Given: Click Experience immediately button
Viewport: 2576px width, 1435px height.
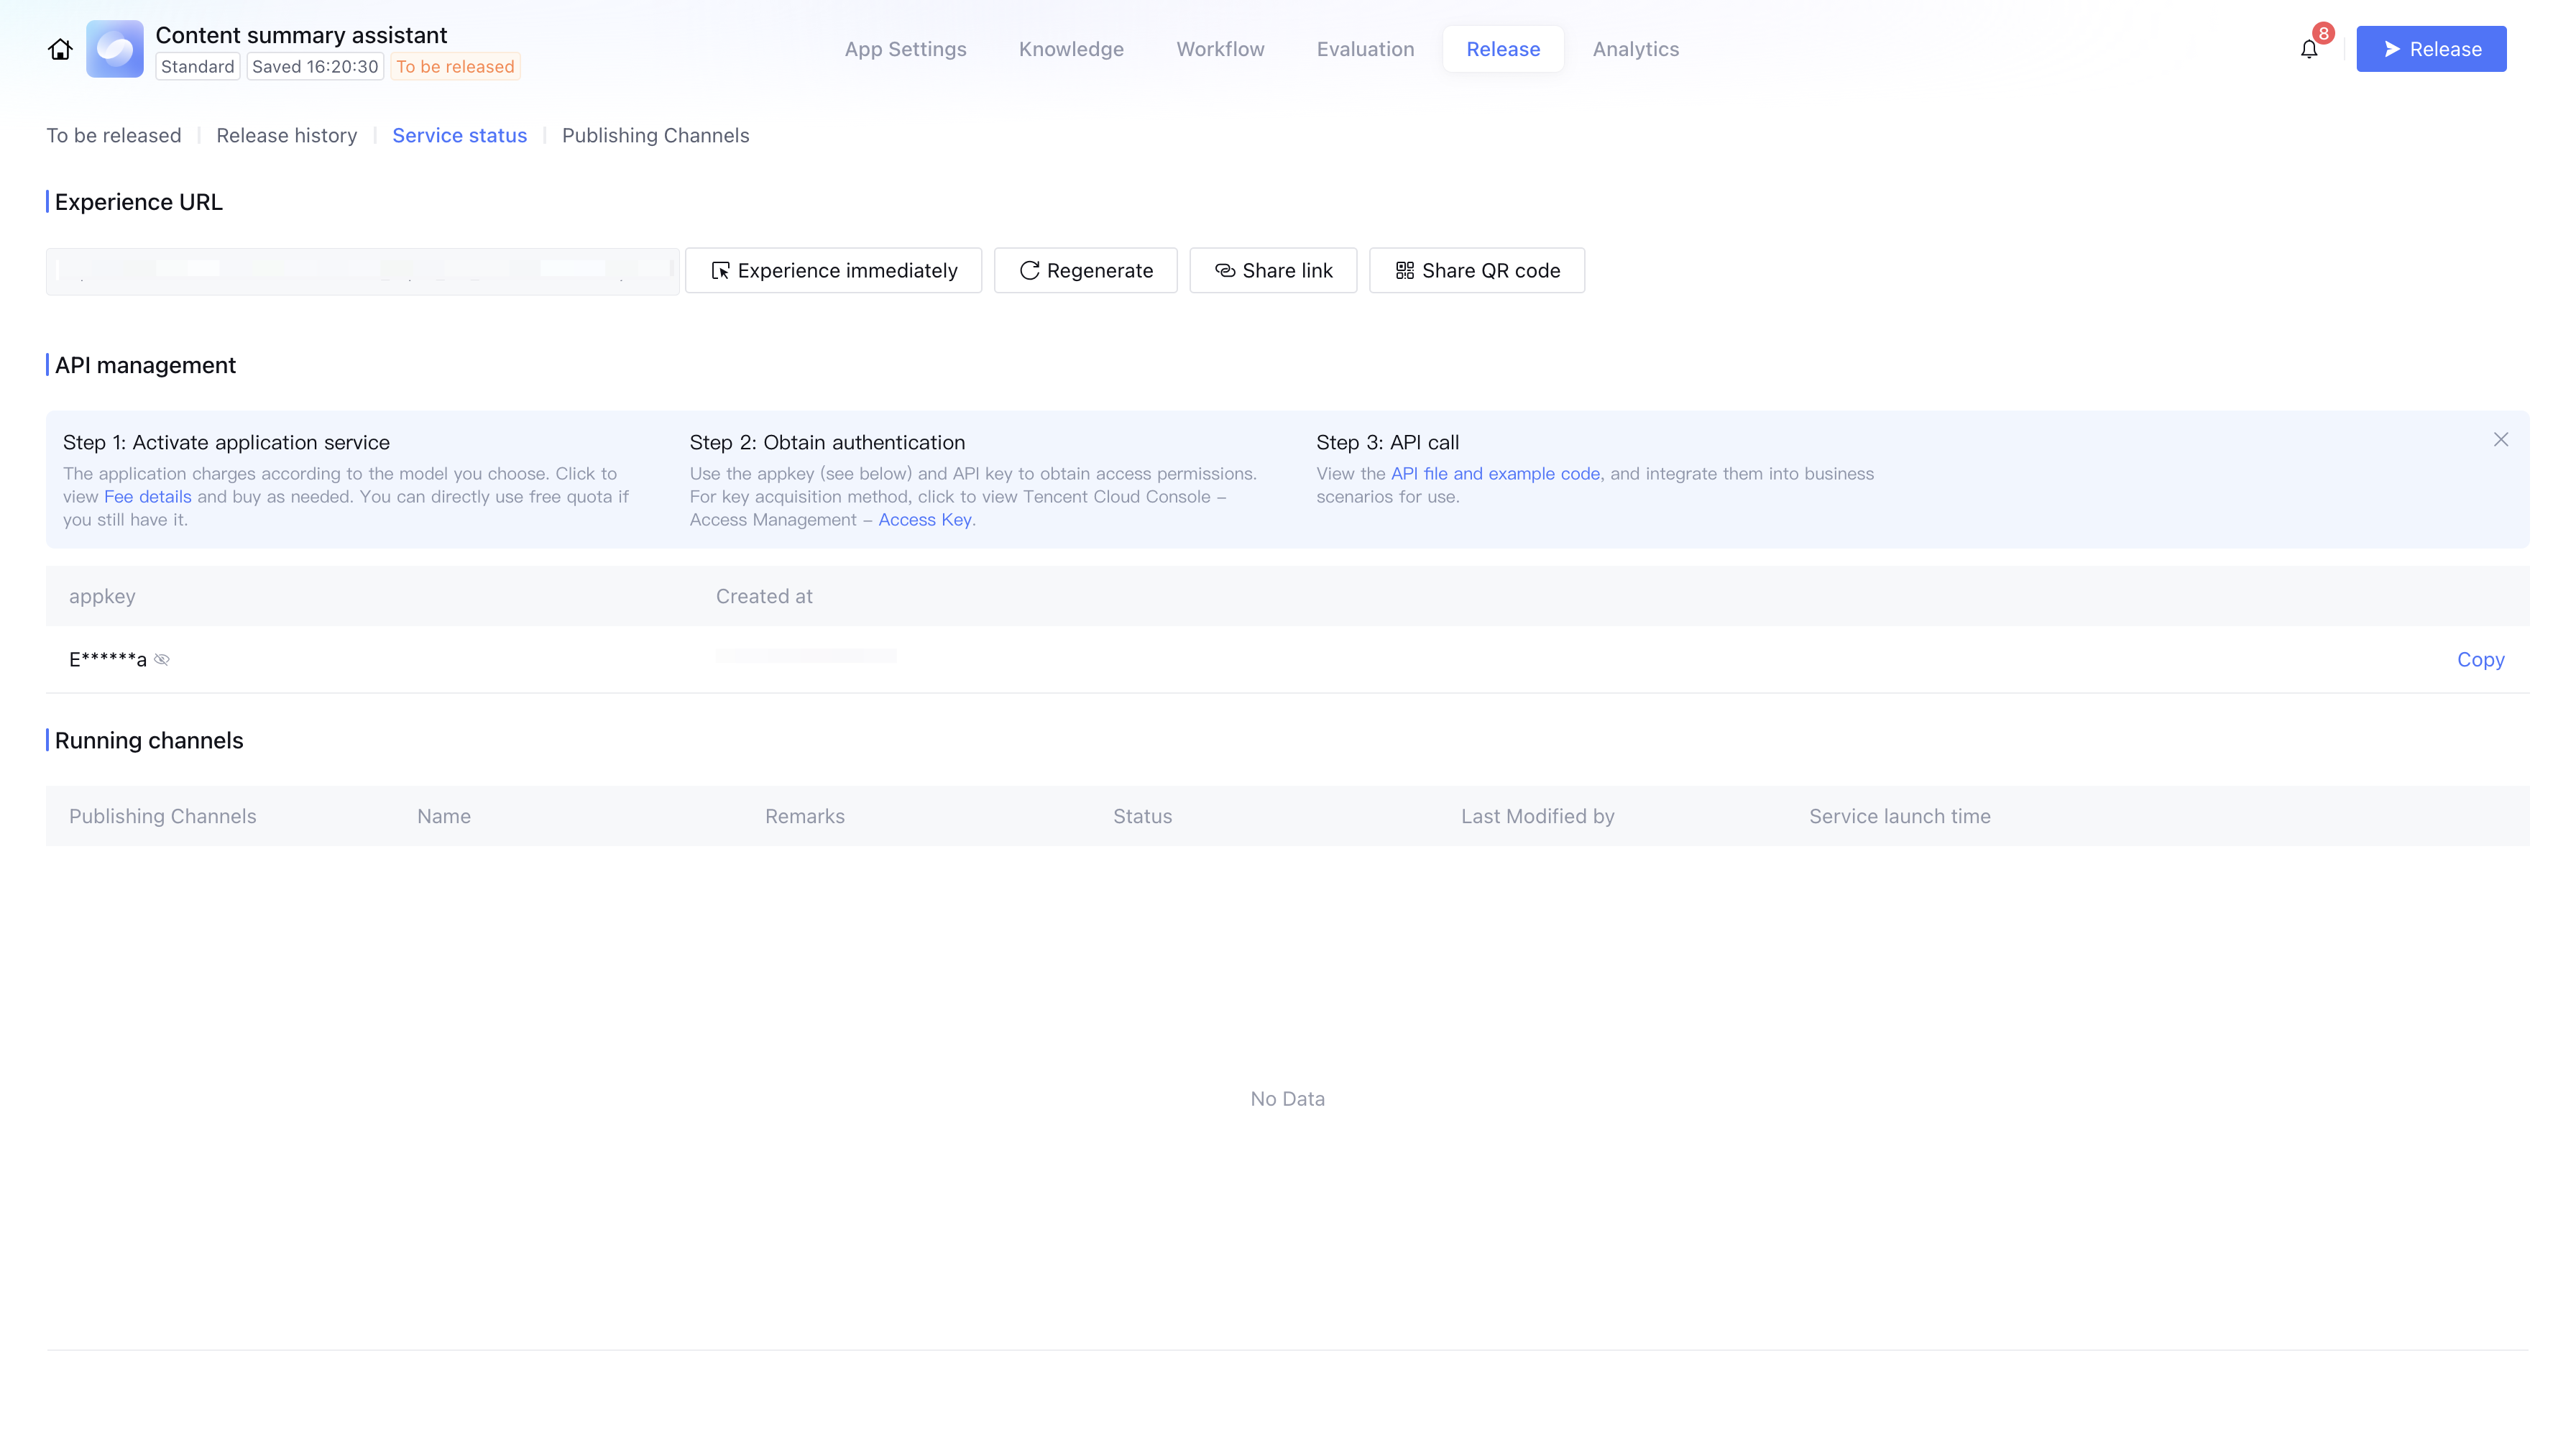Looking at the screenshot, I should [x=833, y=270].
